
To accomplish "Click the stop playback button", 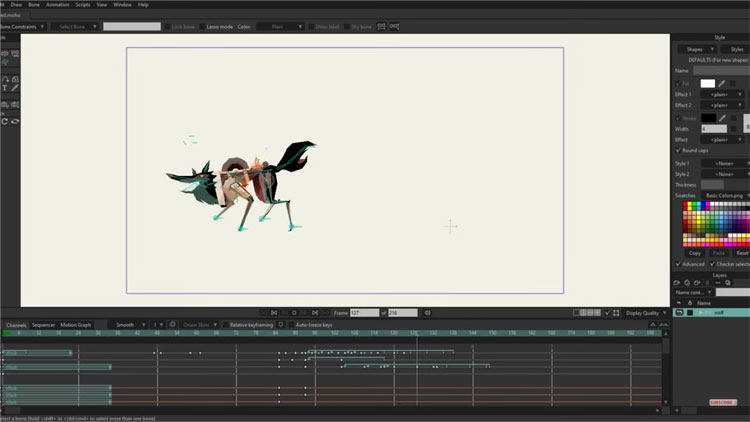I will tap(294, 313).
